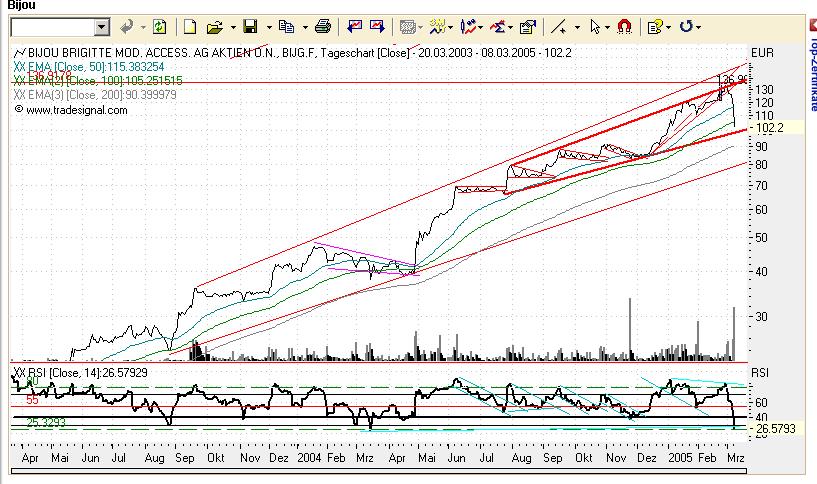The width and height of the screenshot is (817, 484).
Task: Select the trend line drawing tool
Action: [x=559, y=27]
